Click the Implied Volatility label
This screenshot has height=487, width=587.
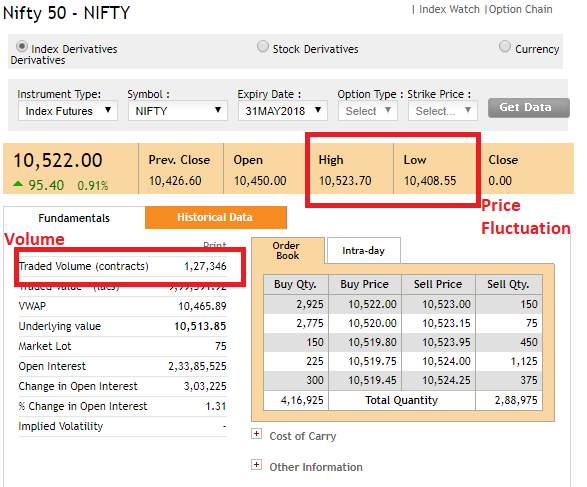(61, 426)
